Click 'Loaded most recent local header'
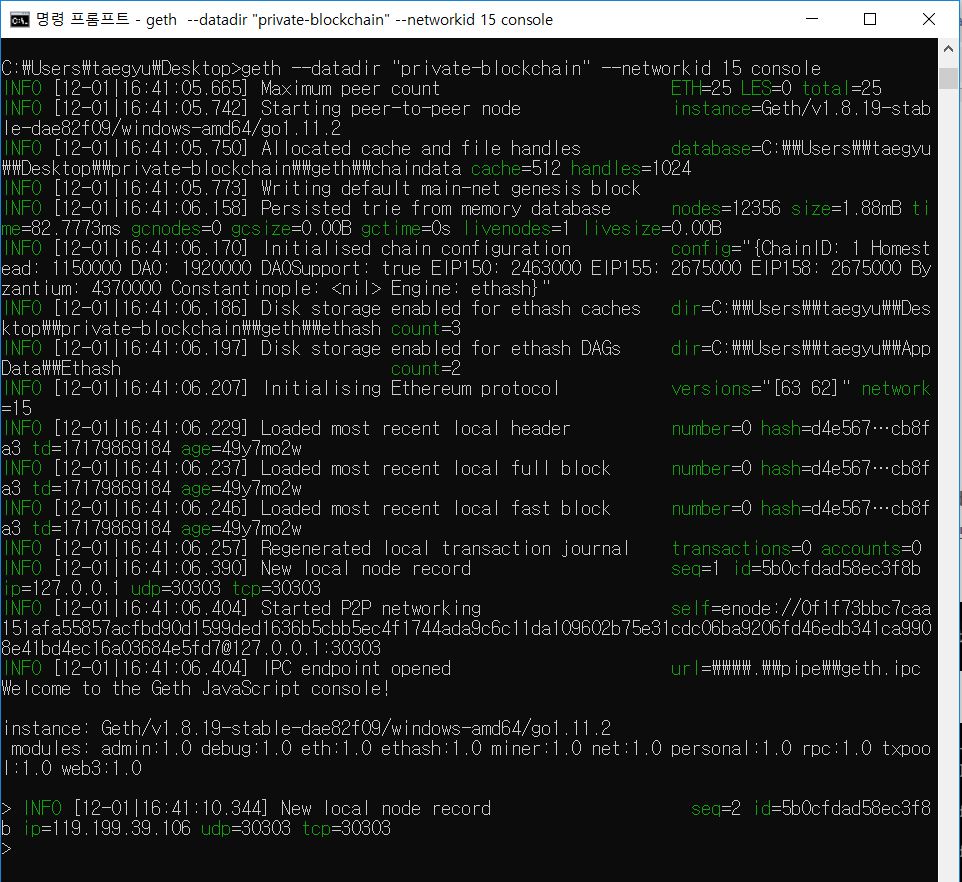Image resolution: width=962 pixels, height=882 pixels. point(415,428)
